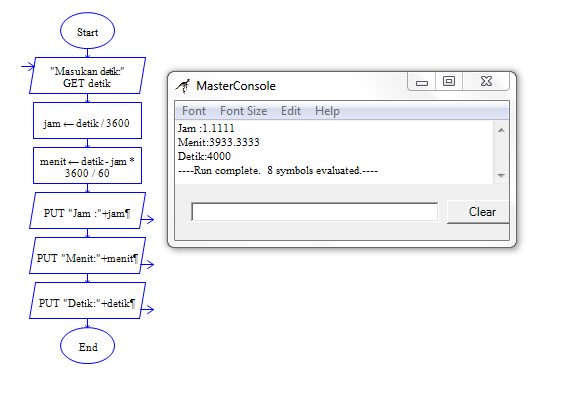Open the Font Size menu
The height and width of the screenshot is (404, 583).
[244, 111]
